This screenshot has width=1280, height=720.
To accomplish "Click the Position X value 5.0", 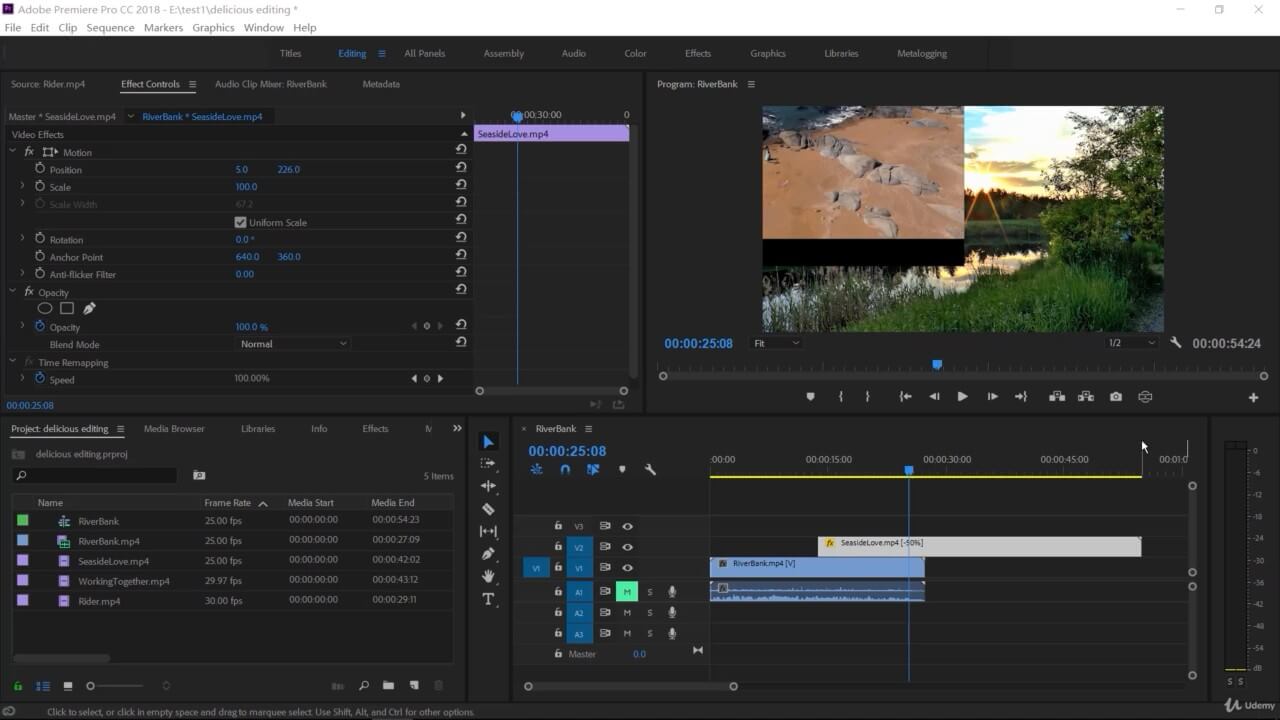I will coord(241,169).
